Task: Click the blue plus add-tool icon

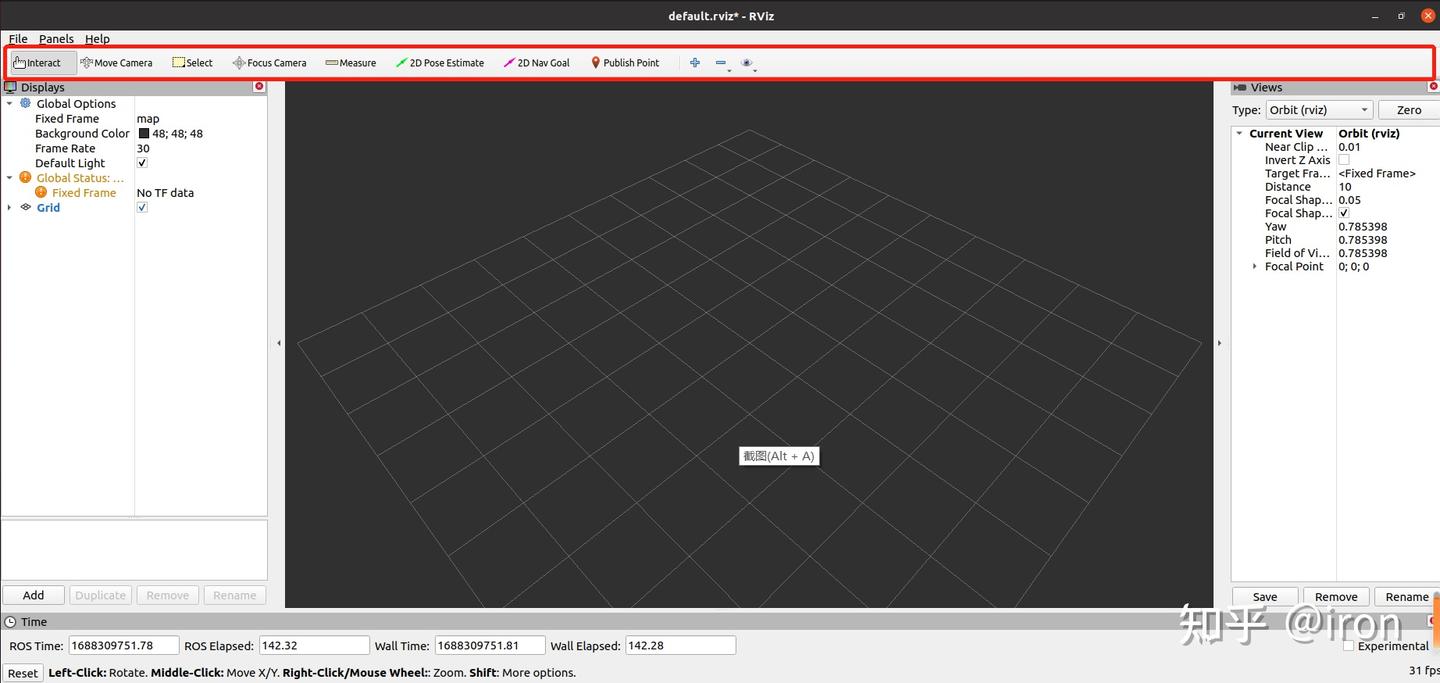Action: pyautogui.click(x=695, y=63)
